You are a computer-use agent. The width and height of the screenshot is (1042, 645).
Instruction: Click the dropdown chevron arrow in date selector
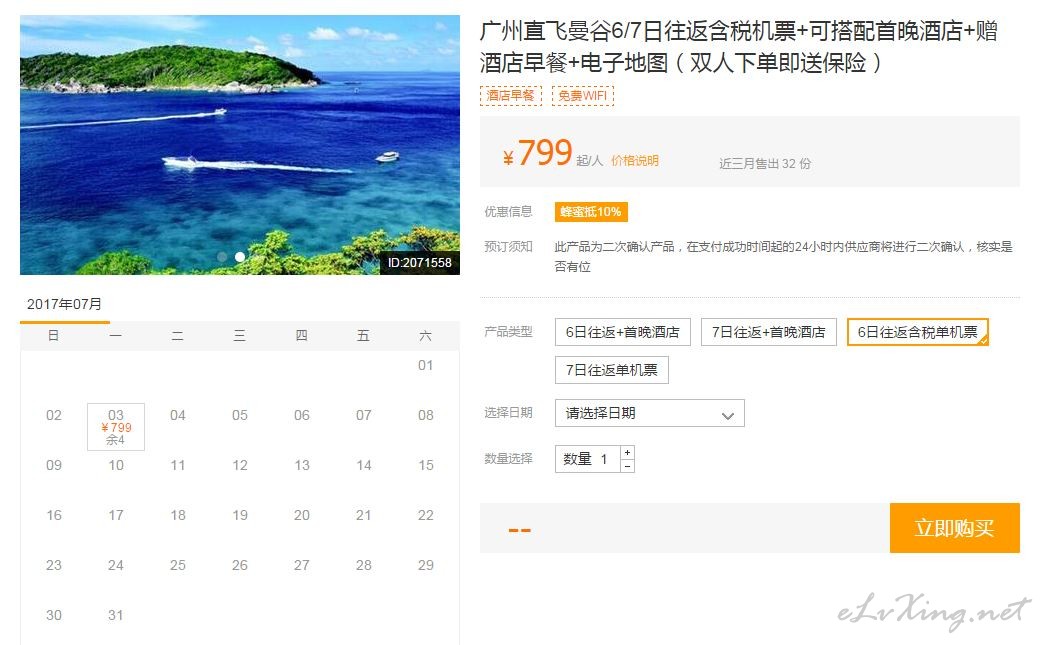728,416
